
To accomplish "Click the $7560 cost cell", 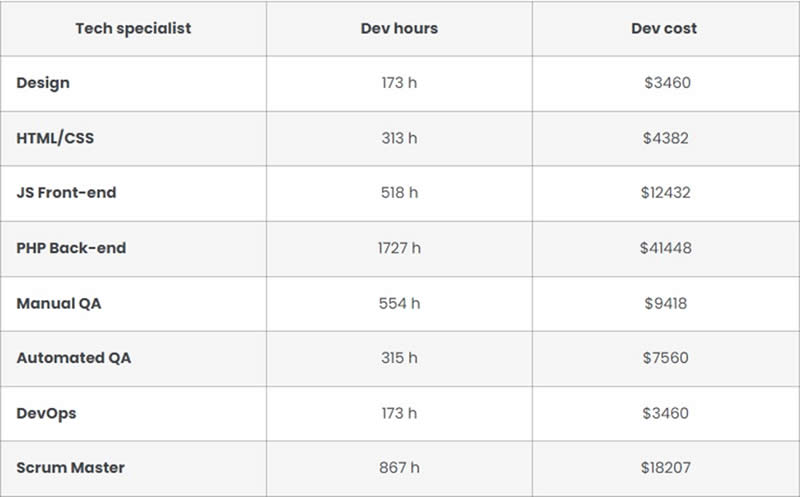I will (x=665, y=358).
